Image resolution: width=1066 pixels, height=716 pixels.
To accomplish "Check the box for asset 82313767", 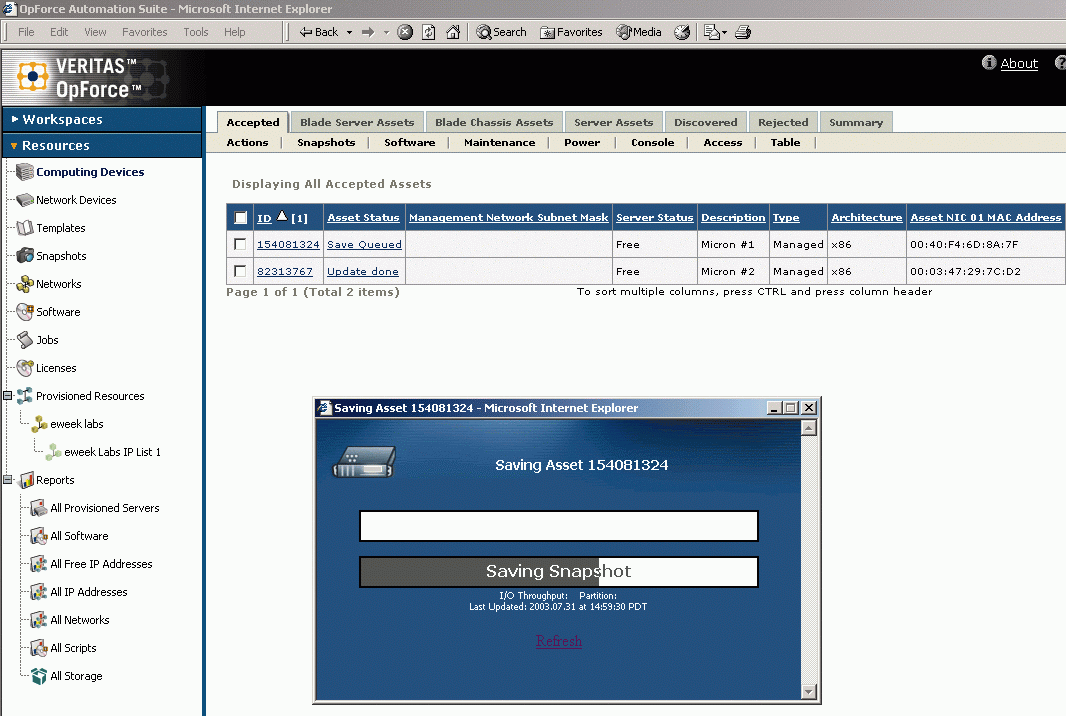I will click(x=240, y=271).
